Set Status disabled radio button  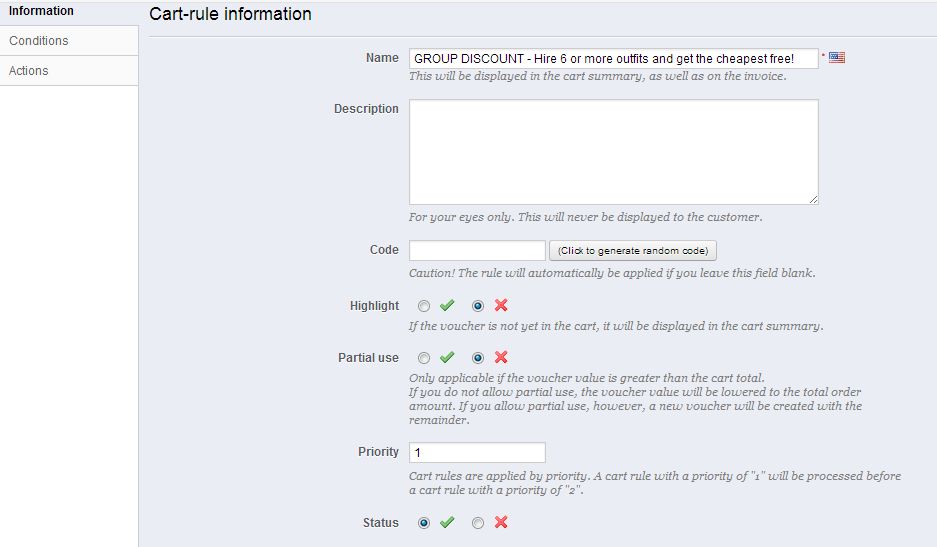[478, 523]
